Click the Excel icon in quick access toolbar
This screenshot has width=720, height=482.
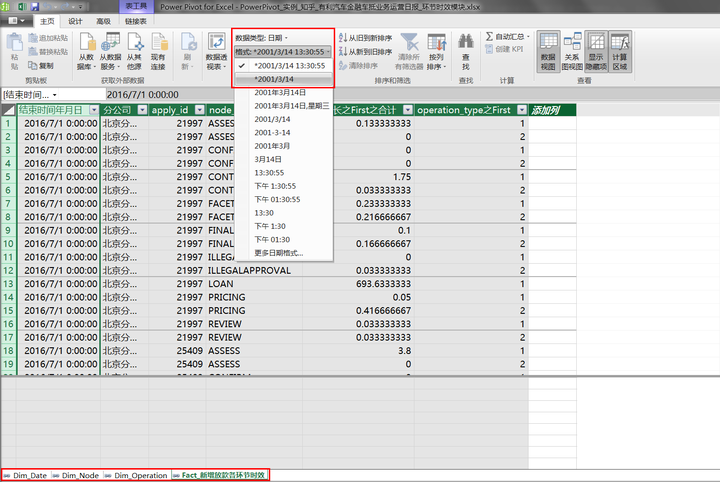pyautogui.click(x=22, y=6)
